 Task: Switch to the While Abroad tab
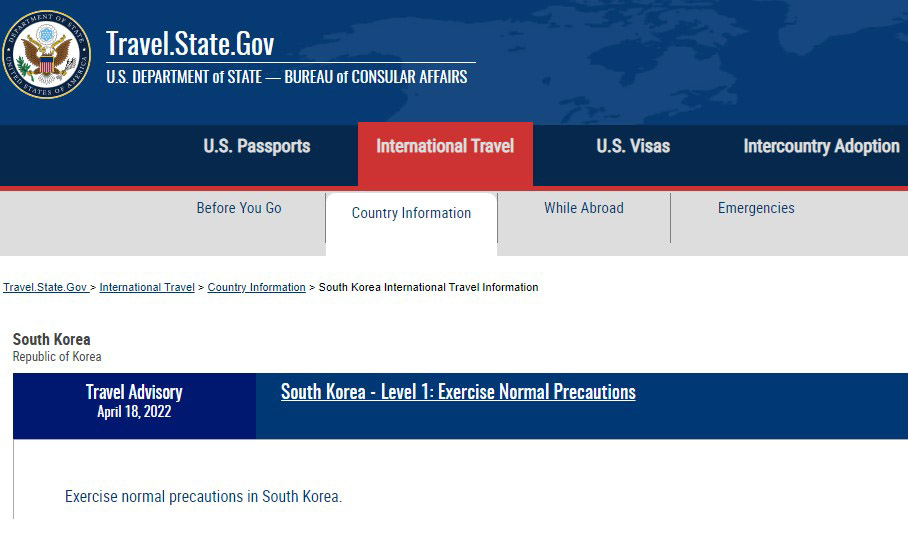[x=584, y=208]
